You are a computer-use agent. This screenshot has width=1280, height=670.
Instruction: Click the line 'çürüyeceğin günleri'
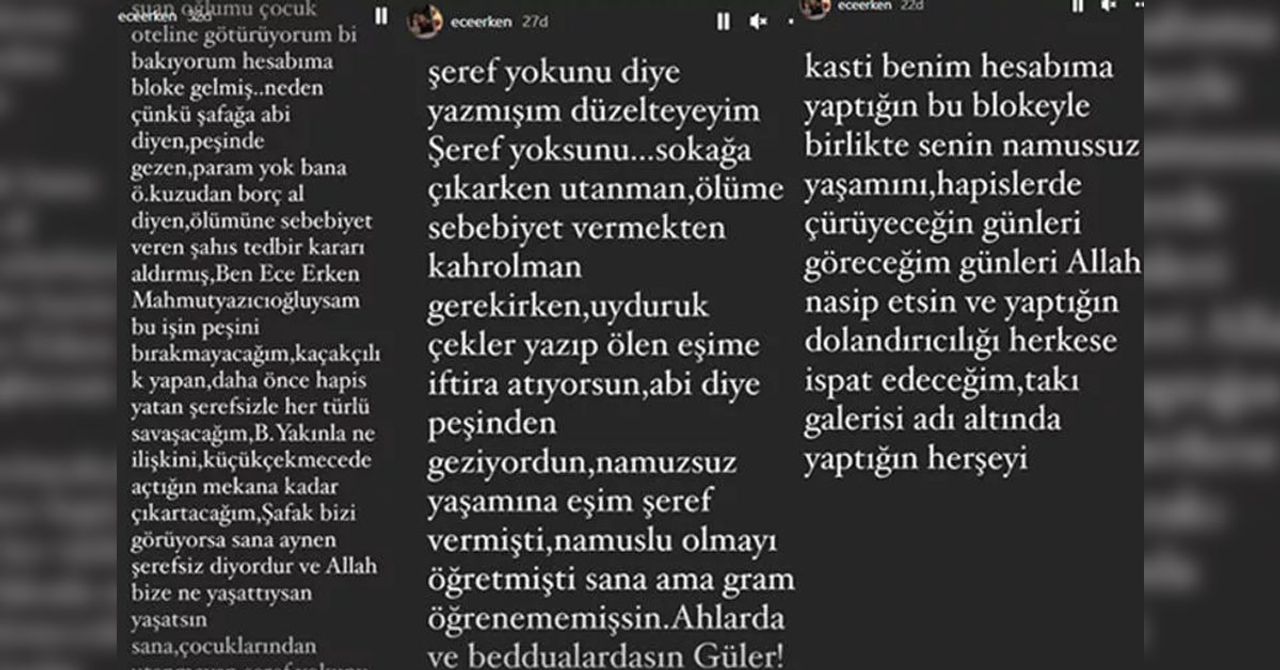pos(942,224)
